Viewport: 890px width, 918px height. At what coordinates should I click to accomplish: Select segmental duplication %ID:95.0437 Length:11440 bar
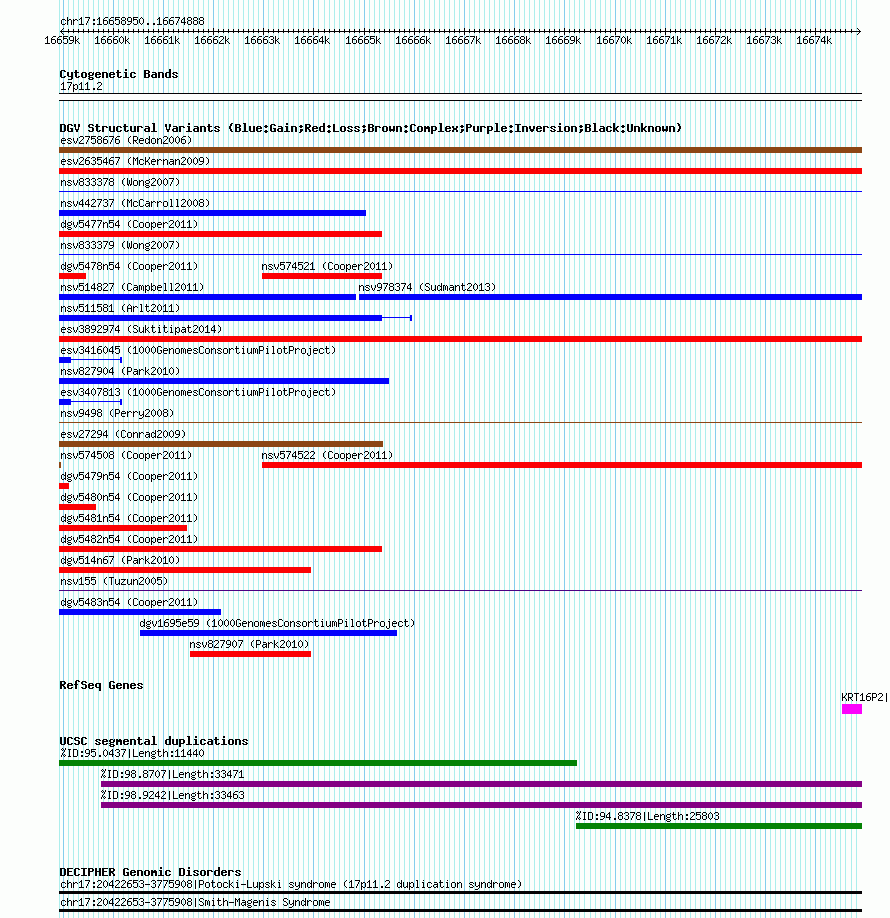coord(318,763)
